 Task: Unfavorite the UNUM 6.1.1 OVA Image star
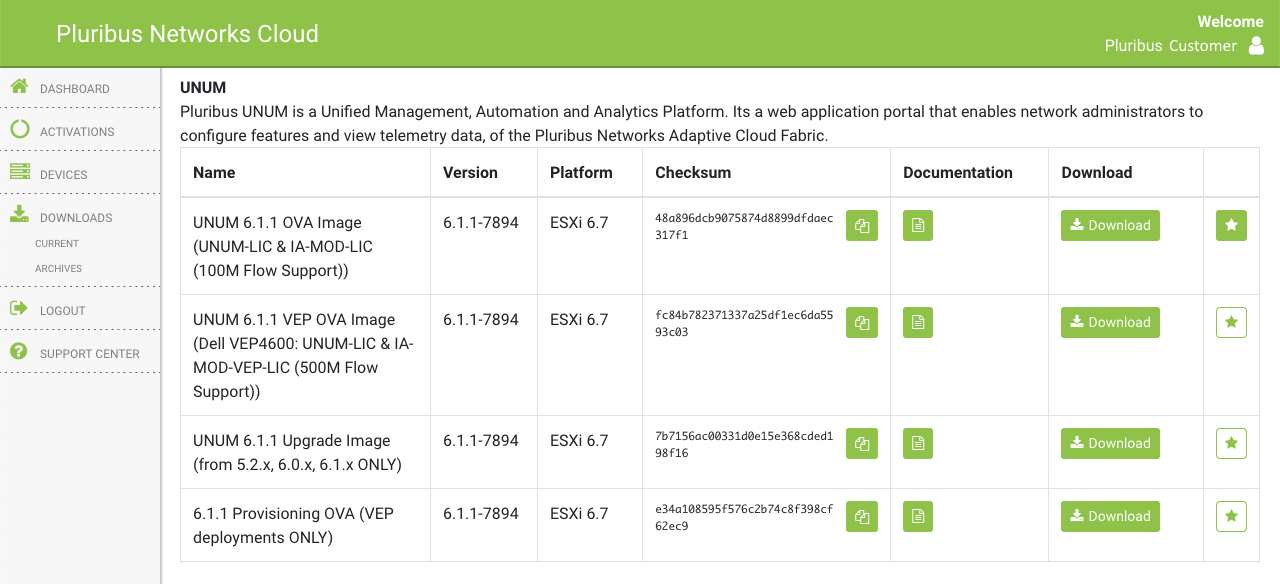(1231, 225)
